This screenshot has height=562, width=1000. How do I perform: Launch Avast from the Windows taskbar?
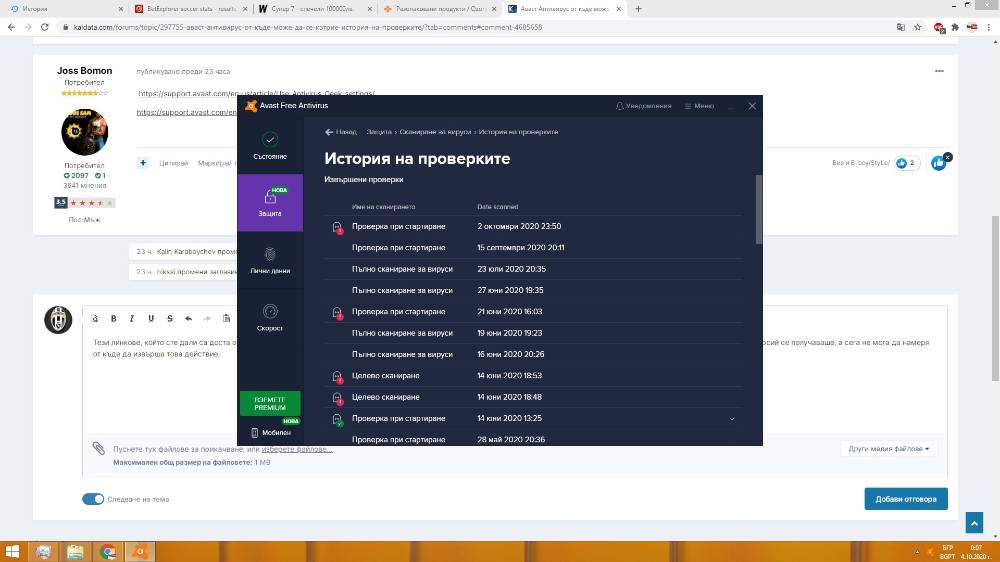[x=140, y=552]
